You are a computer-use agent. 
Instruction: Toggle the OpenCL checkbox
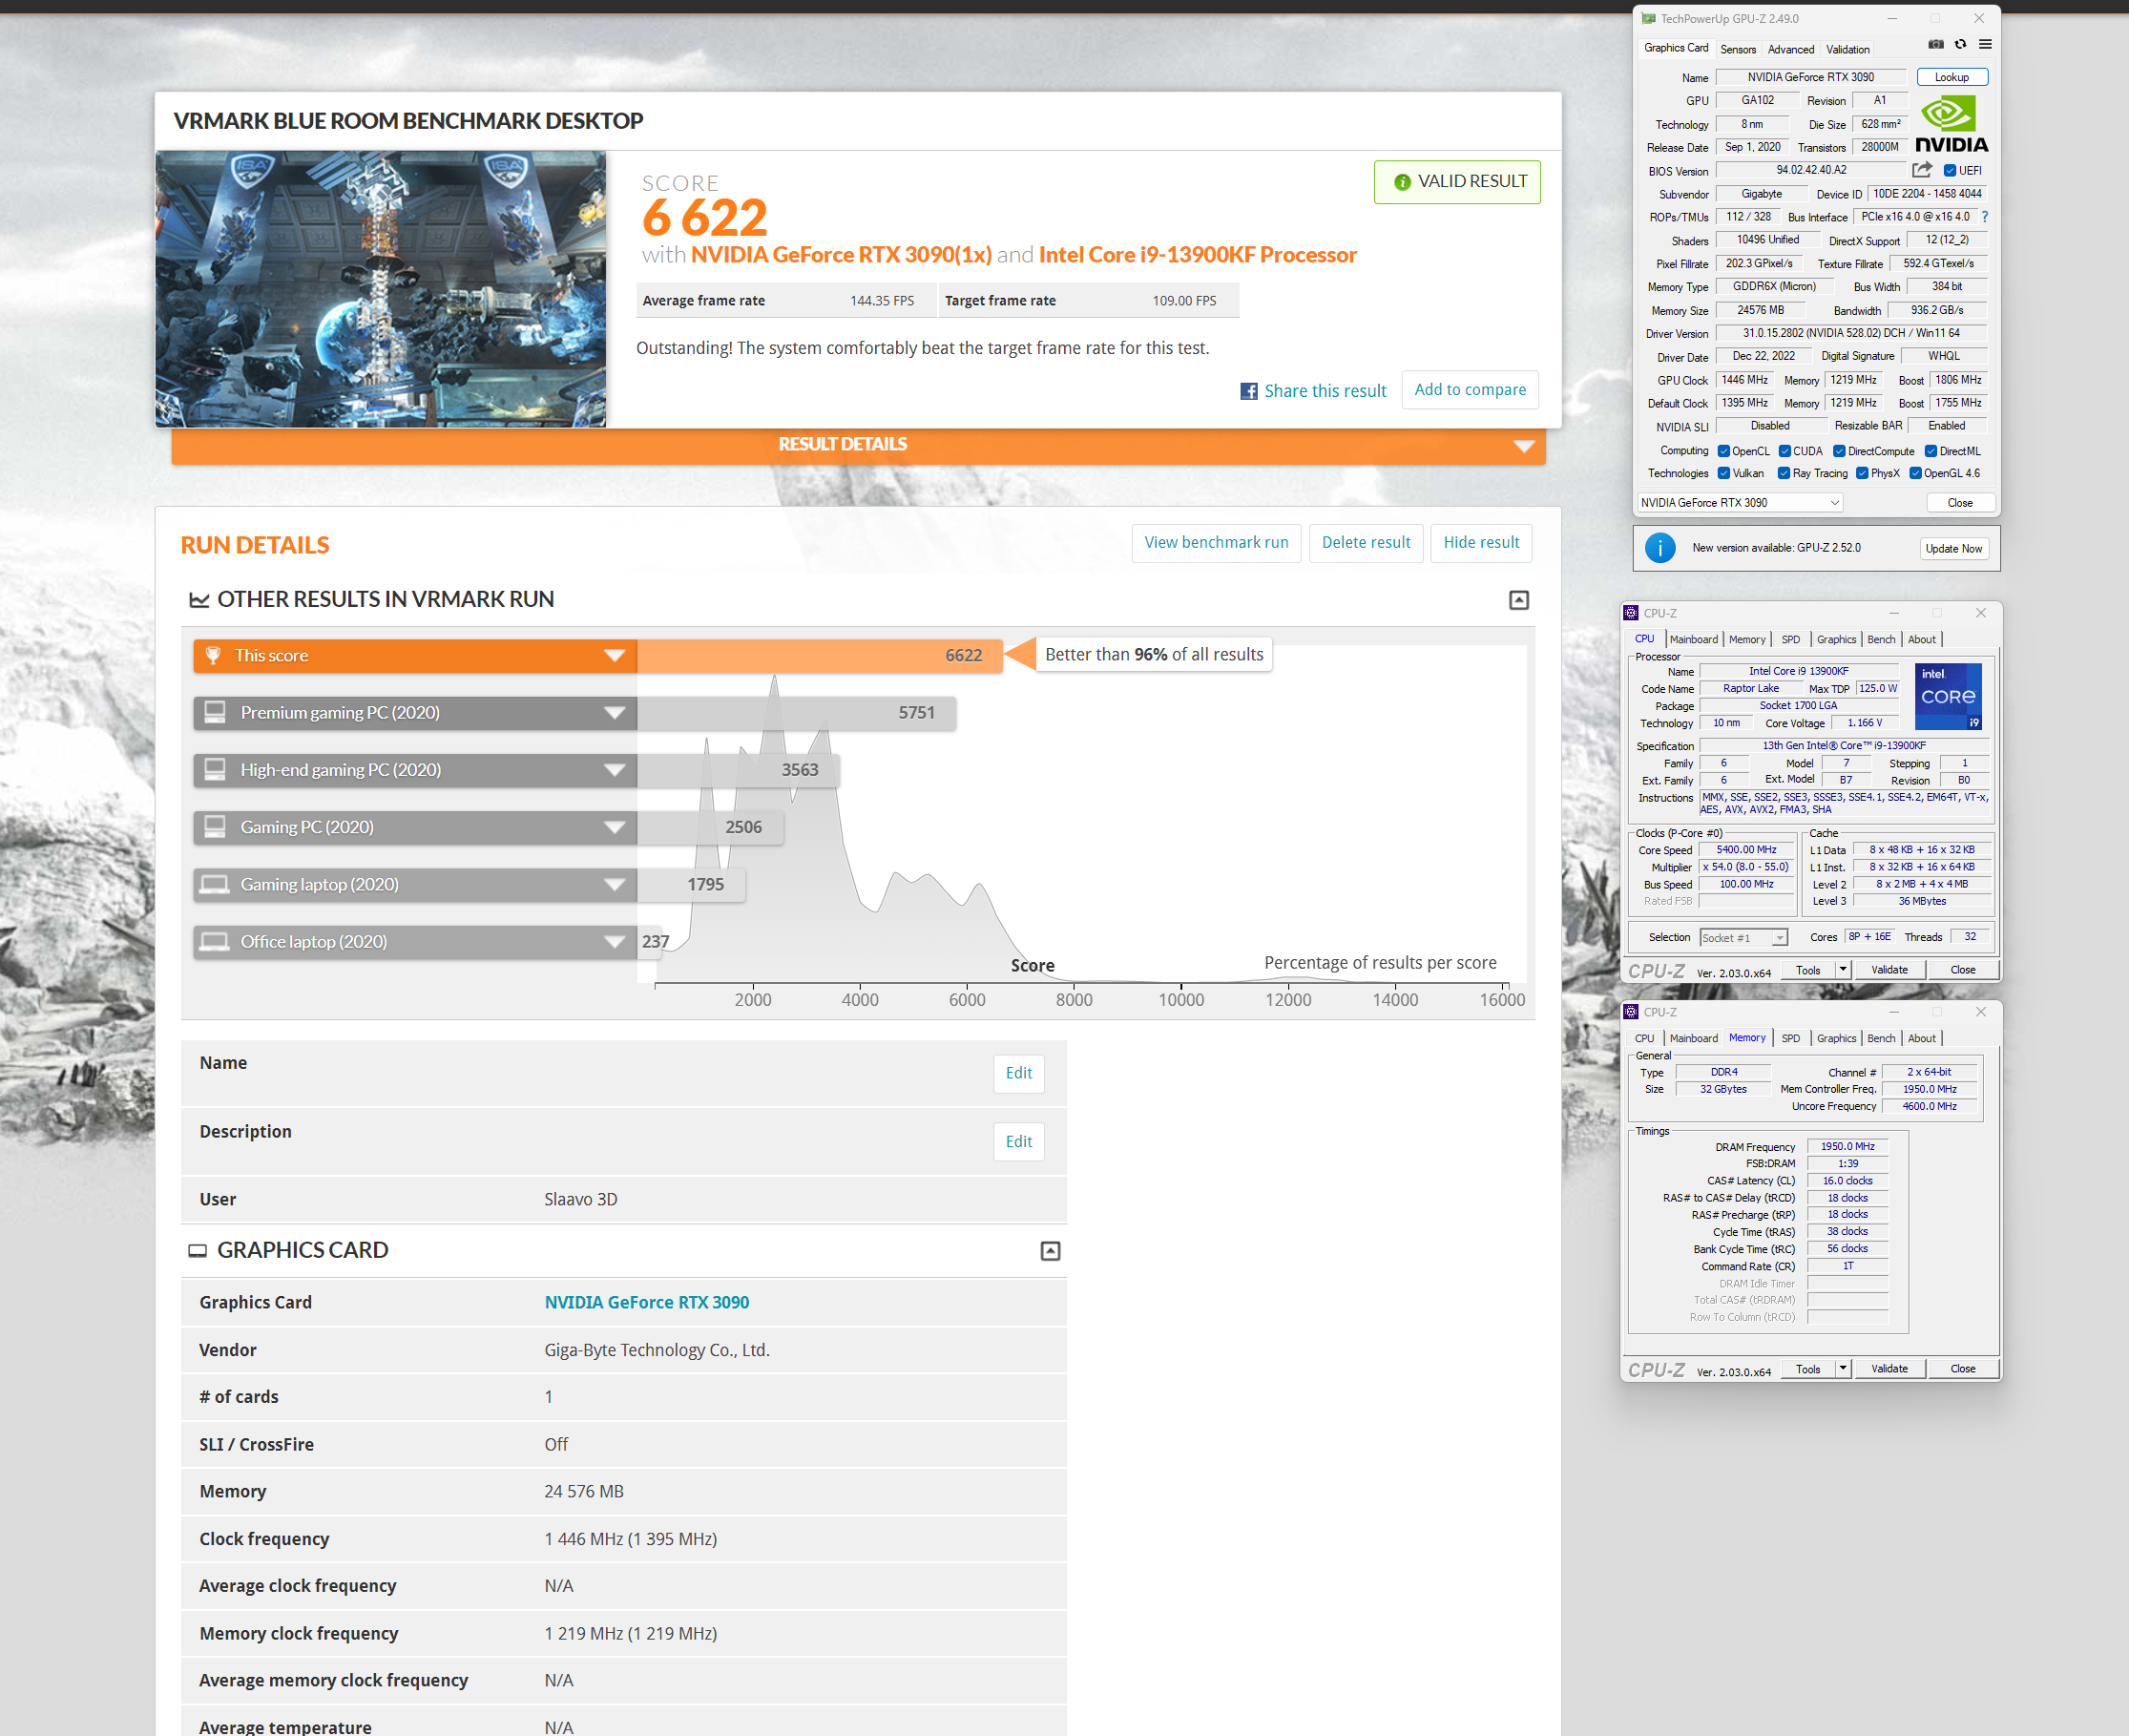pyautogui.click(x=1723, y=451)
